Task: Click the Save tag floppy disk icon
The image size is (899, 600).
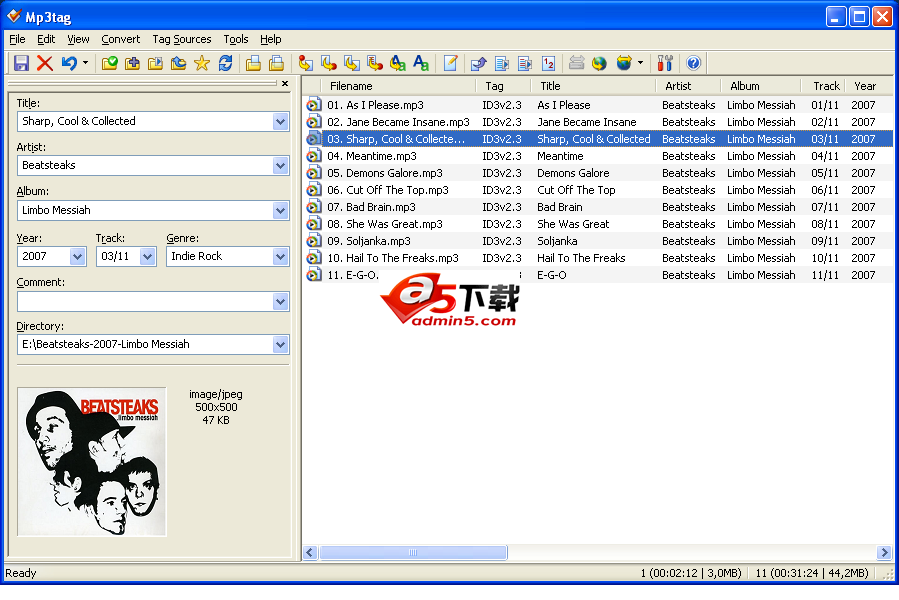Action: [x=21, y=63]
